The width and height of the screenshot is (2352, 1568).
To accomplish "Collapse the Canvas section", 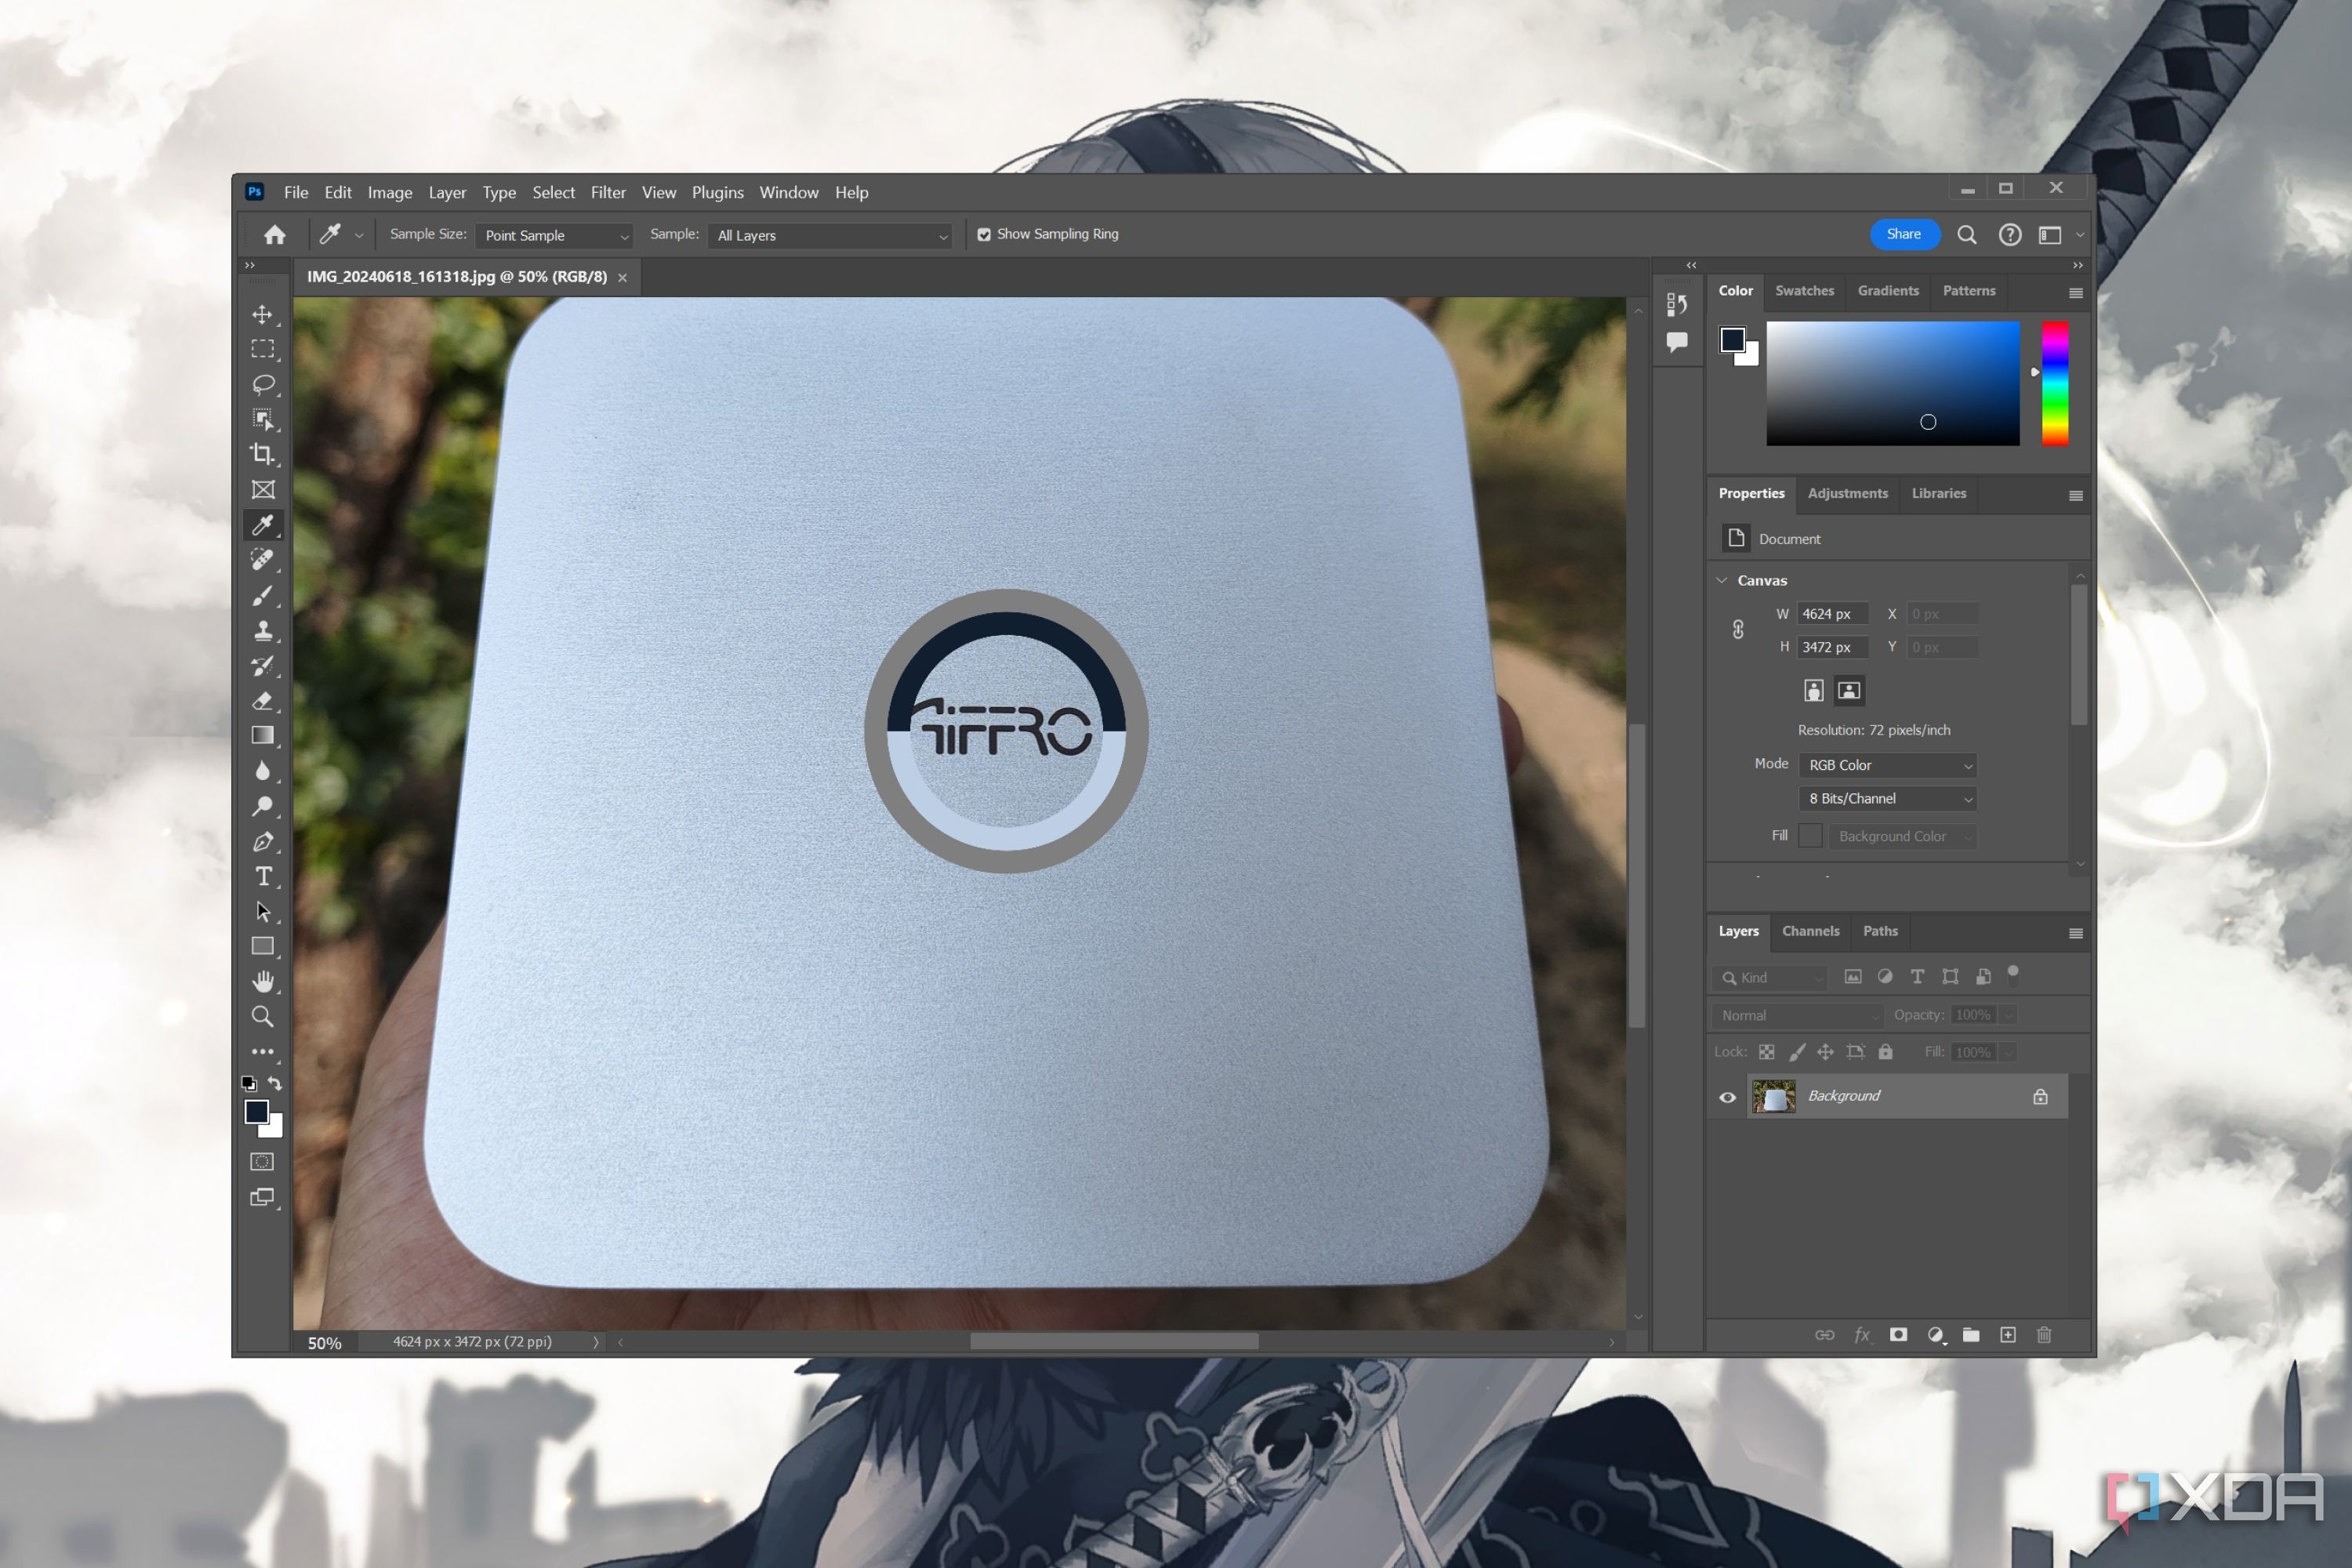I will 1722,580.
